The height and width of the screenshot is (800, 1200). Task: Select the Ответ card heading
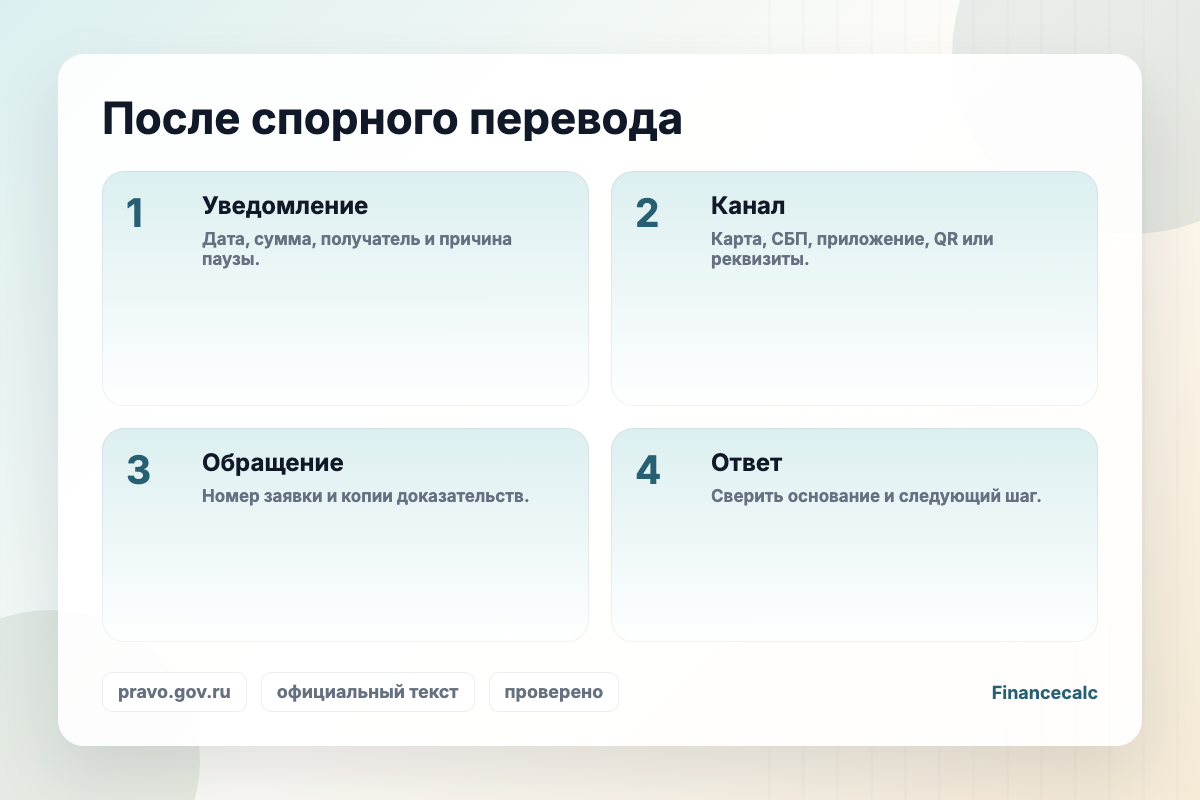click(x=746, y=463)
